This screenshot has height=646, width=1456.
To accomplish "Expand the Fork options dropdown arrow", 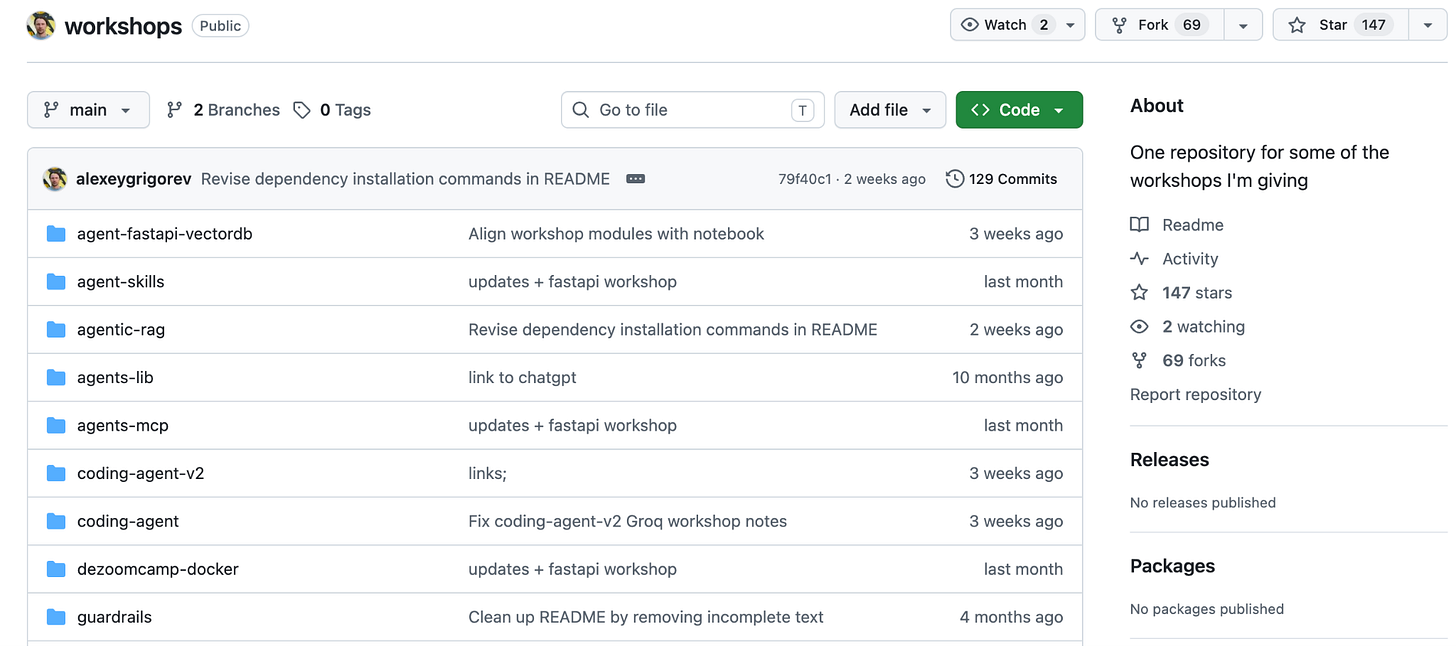I will tap(1243, 25).
